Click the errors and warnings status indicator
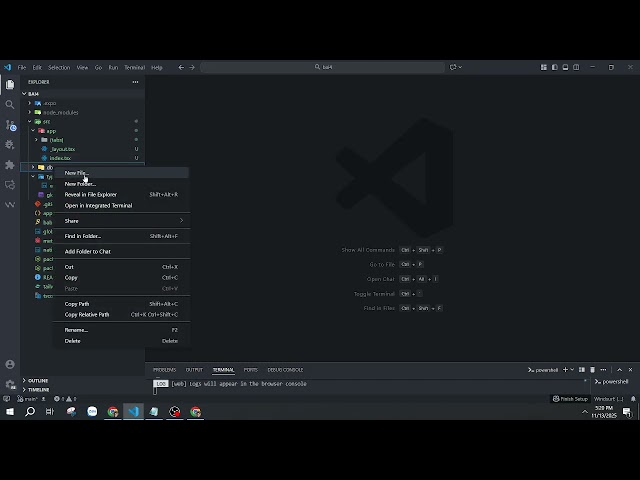Viewport: 640px width, 480px height. (65, 399)
